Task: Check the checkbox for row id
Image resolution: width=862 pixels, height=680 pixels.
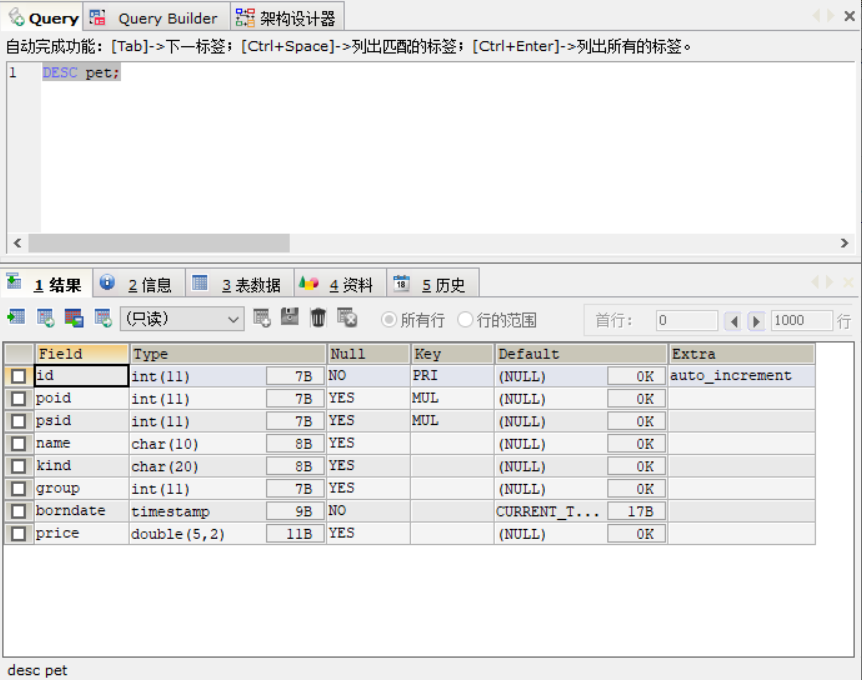Action: tap(18, 376)
